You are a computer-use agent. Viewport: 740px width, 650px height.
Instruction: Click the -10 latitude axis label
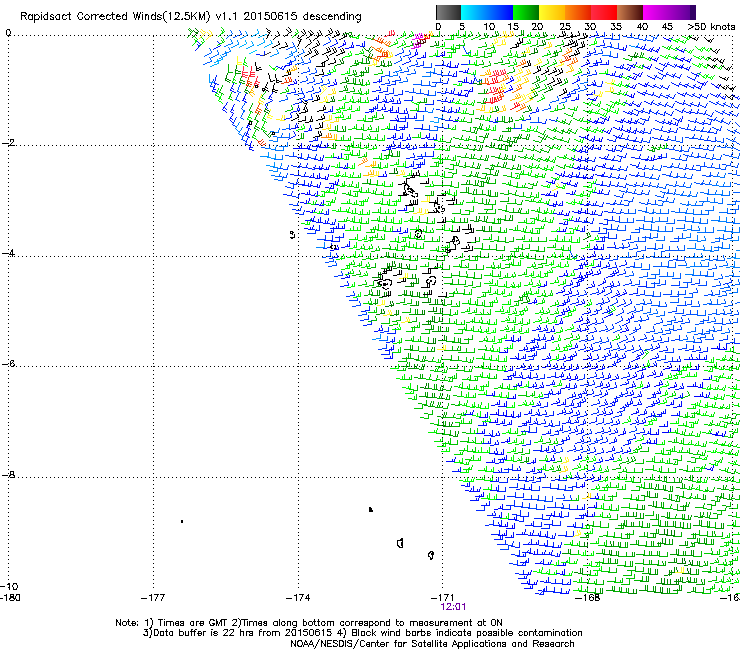(x=9, y=586)
